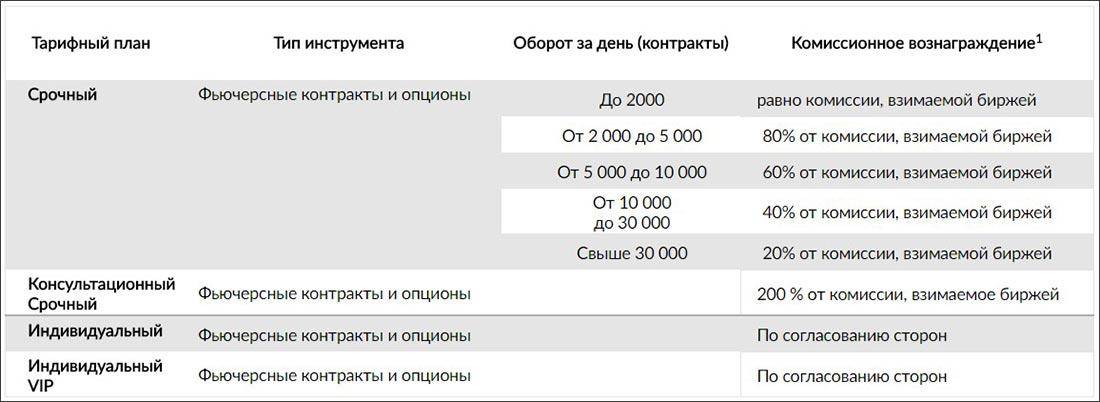Click instrument type cell in "Срочный" row
Screen dimensions: 1100x402
(x=334, y=96)
